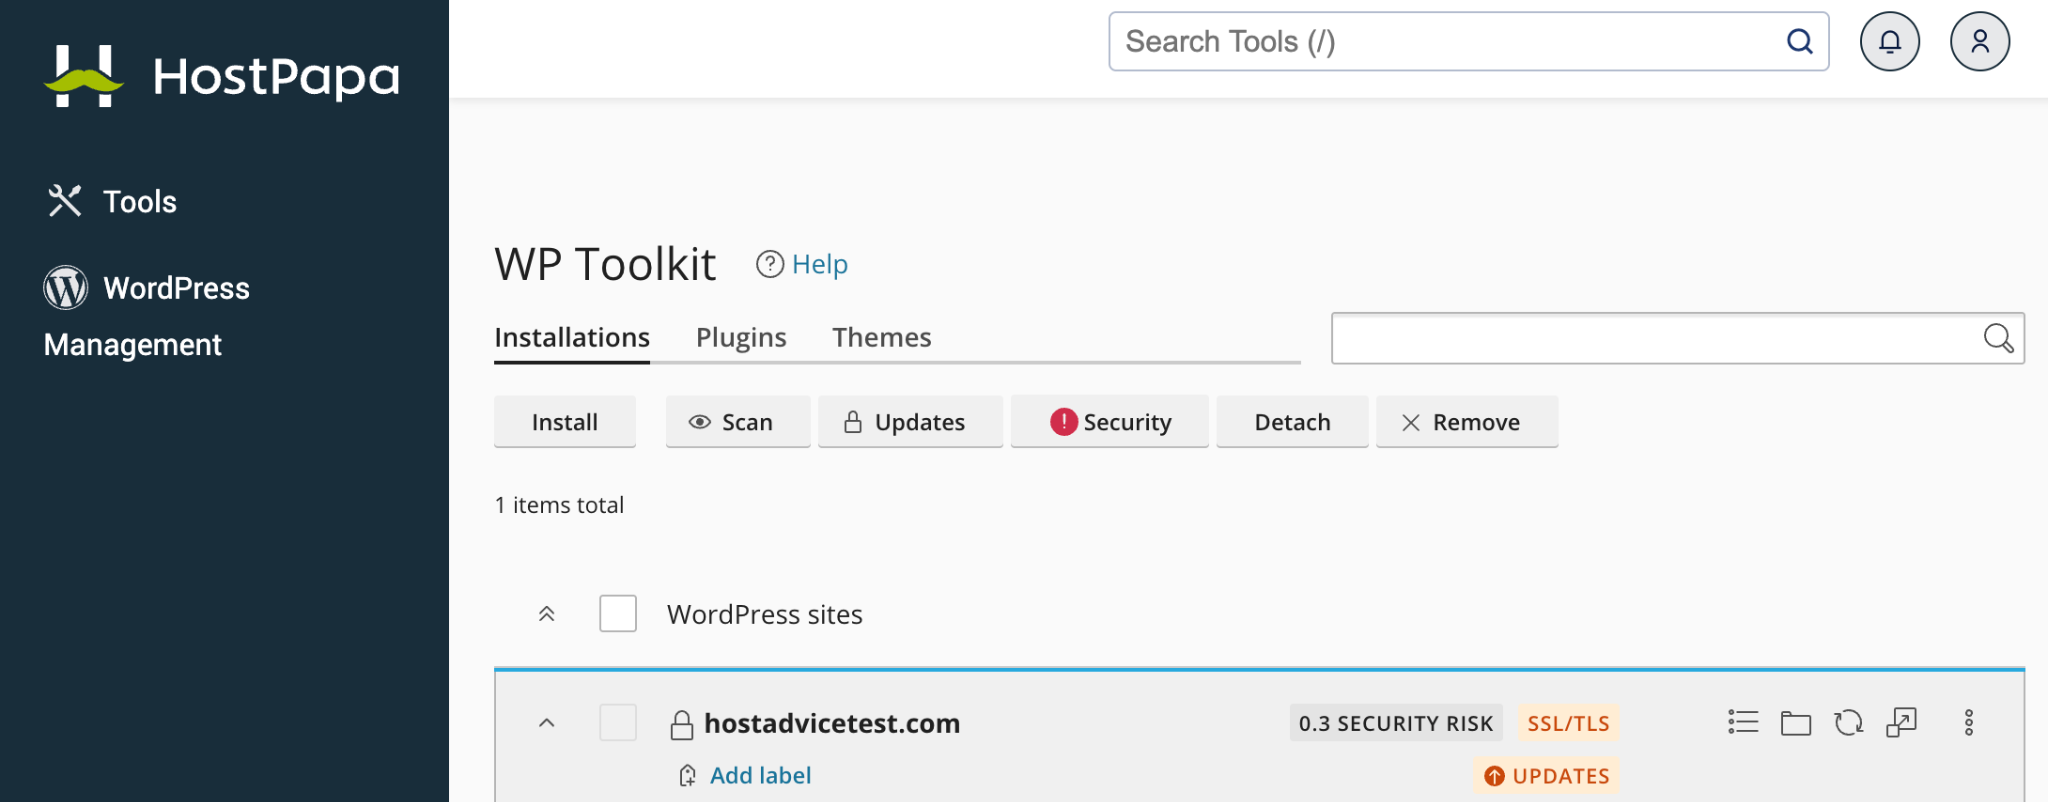
Task: Click the Security button
Action: pos(1110,422)
